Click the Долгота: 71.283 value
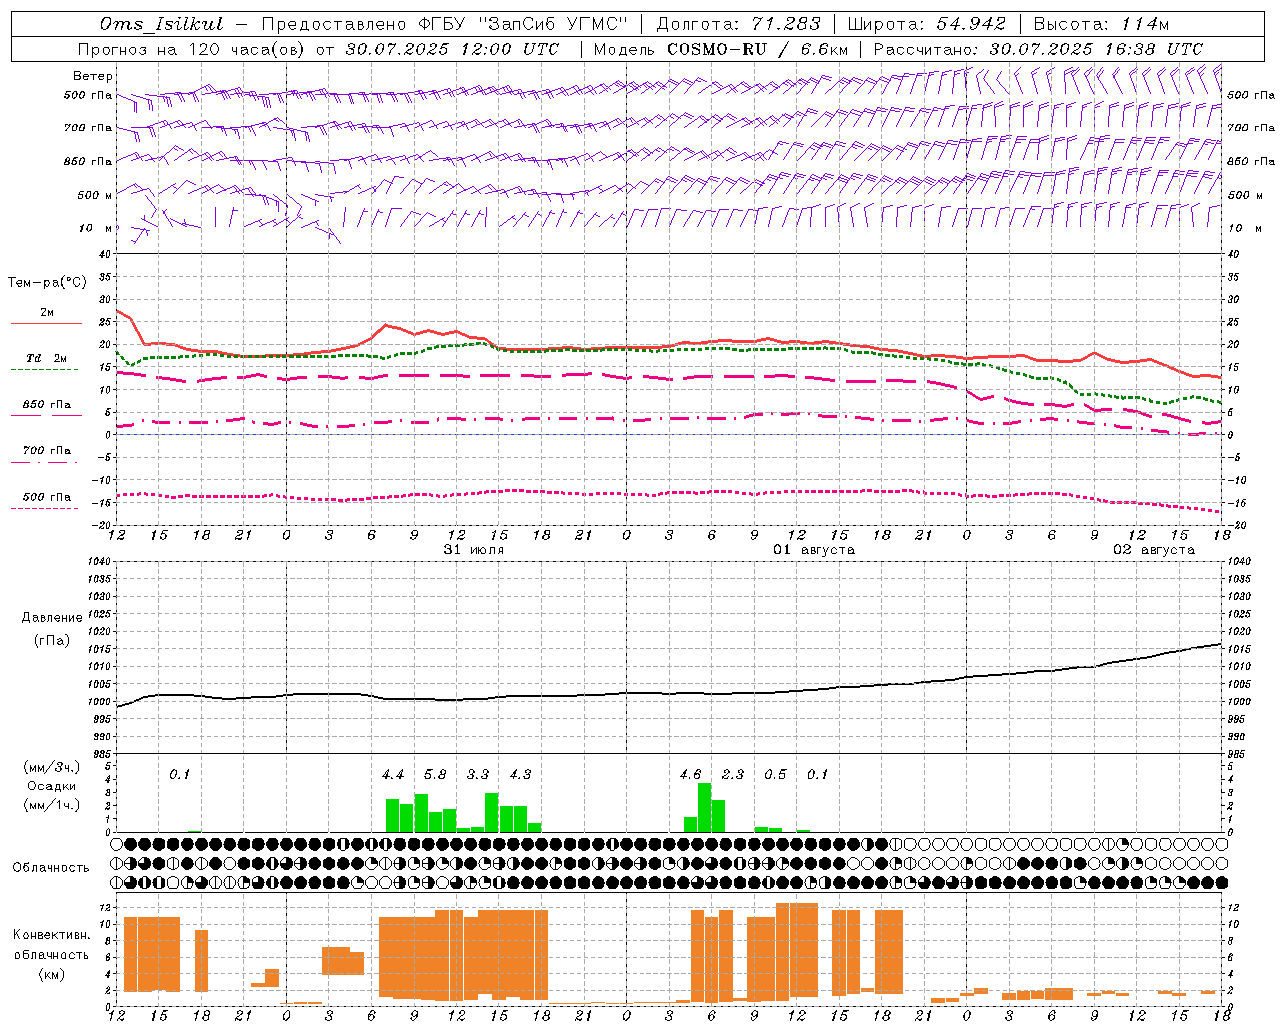Viewport: 1280px width, 1024px height. (x=738, y=24)
